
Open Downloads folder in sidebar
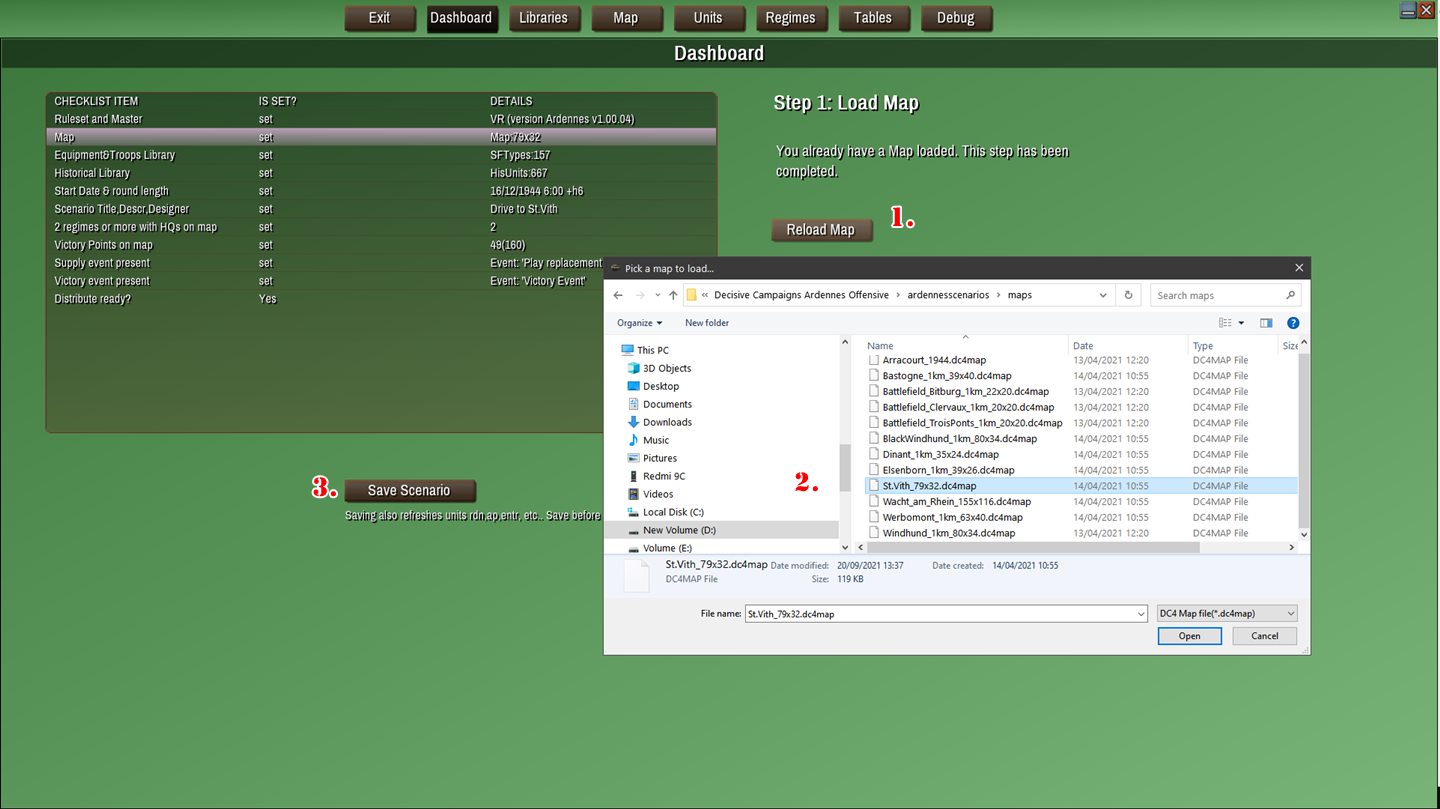[667, 422]
